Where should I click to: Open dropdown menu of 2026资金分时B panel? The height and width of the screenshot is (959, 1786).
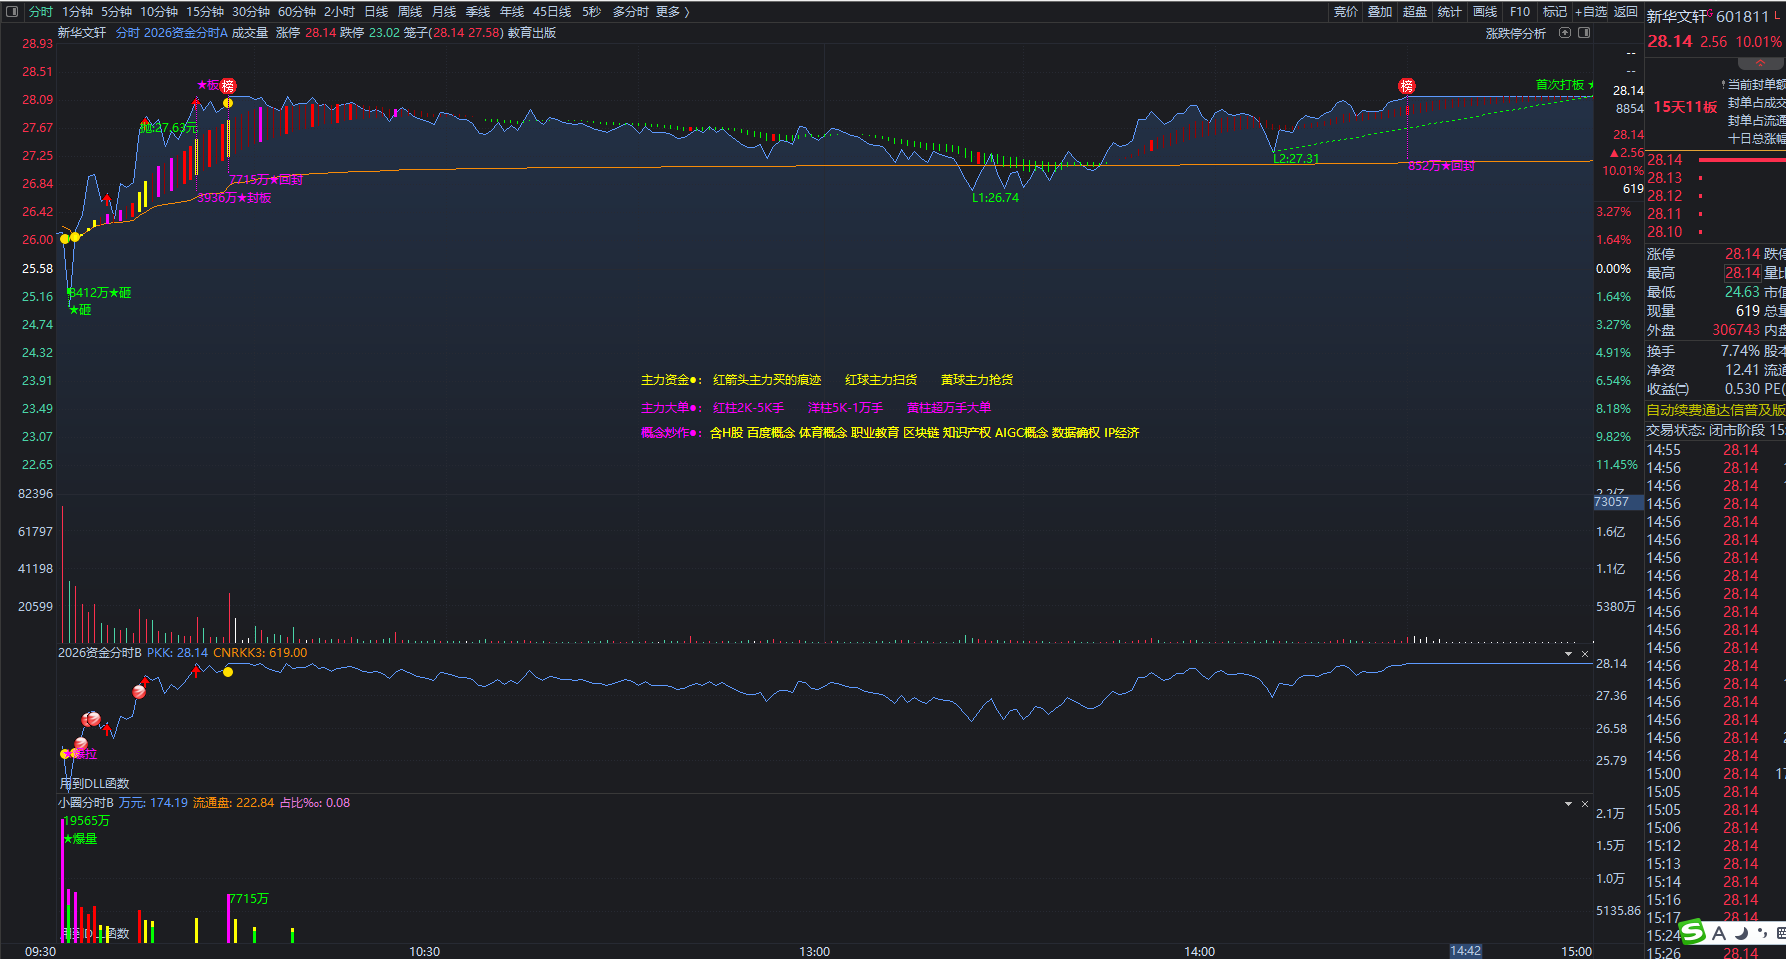click(1569, 654)
